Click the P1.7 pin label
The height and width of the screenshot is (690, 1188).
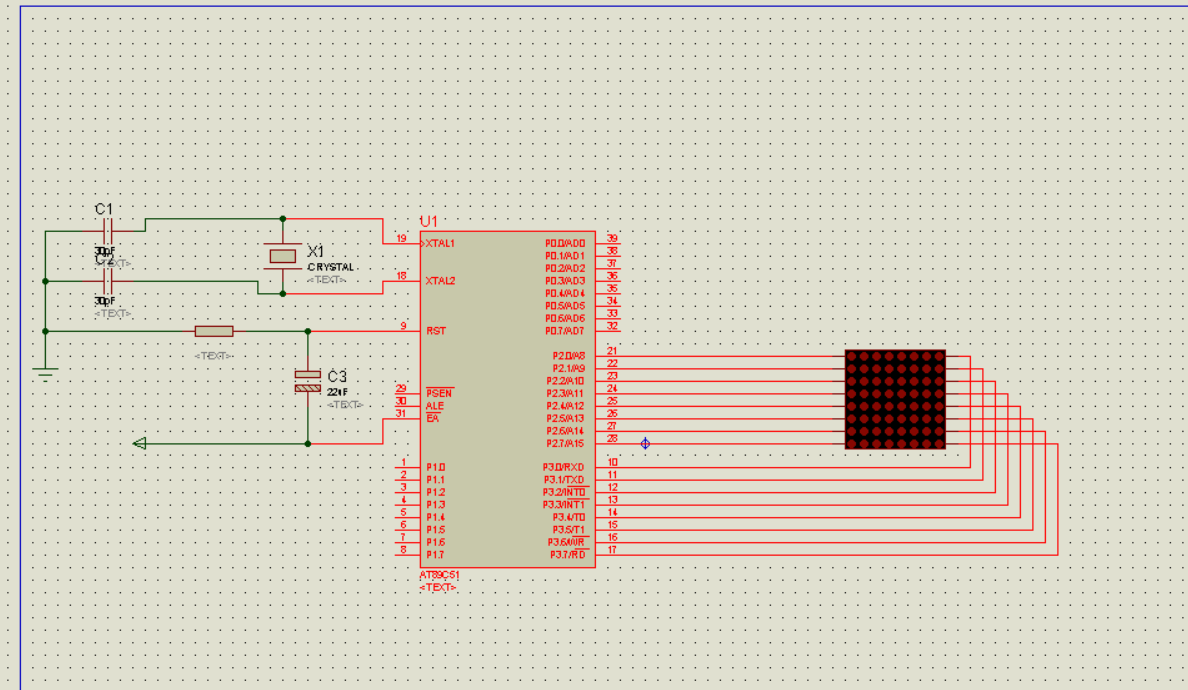[435, 555]
